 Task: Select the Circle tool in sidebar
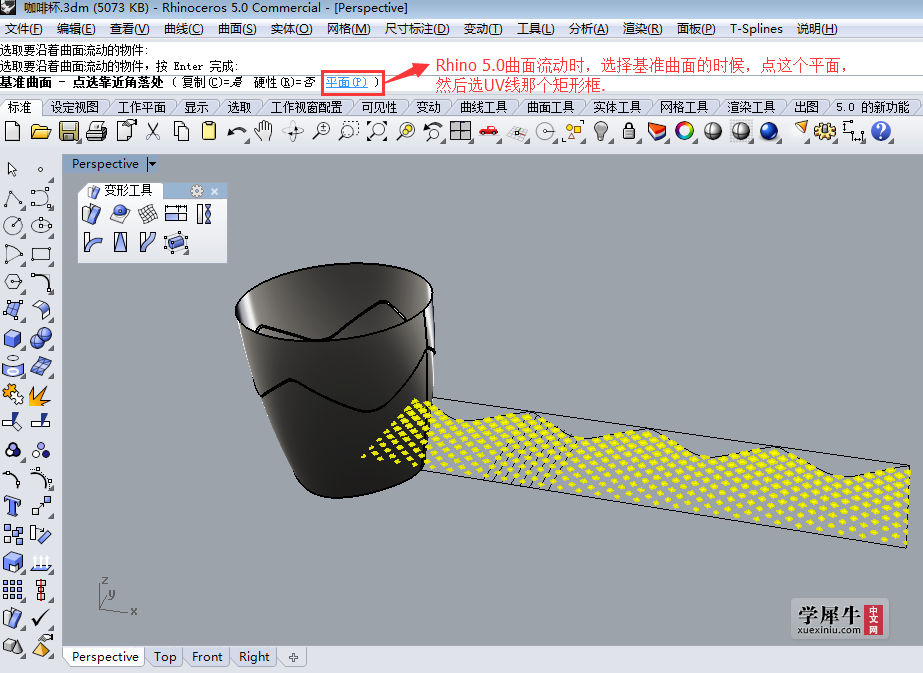pyautogui.click(x=12, y=226)
